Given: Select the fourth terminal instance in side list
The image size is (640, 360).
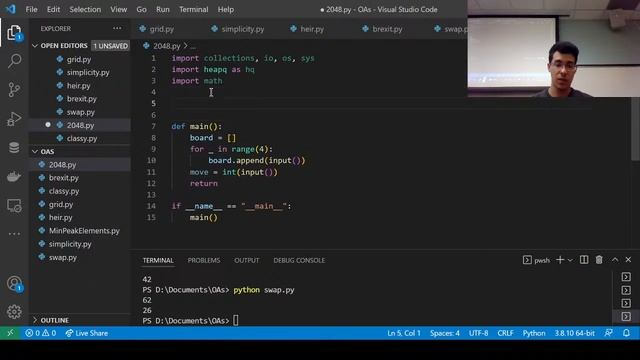Looking at the screenshot, I should tap(626, 316).
